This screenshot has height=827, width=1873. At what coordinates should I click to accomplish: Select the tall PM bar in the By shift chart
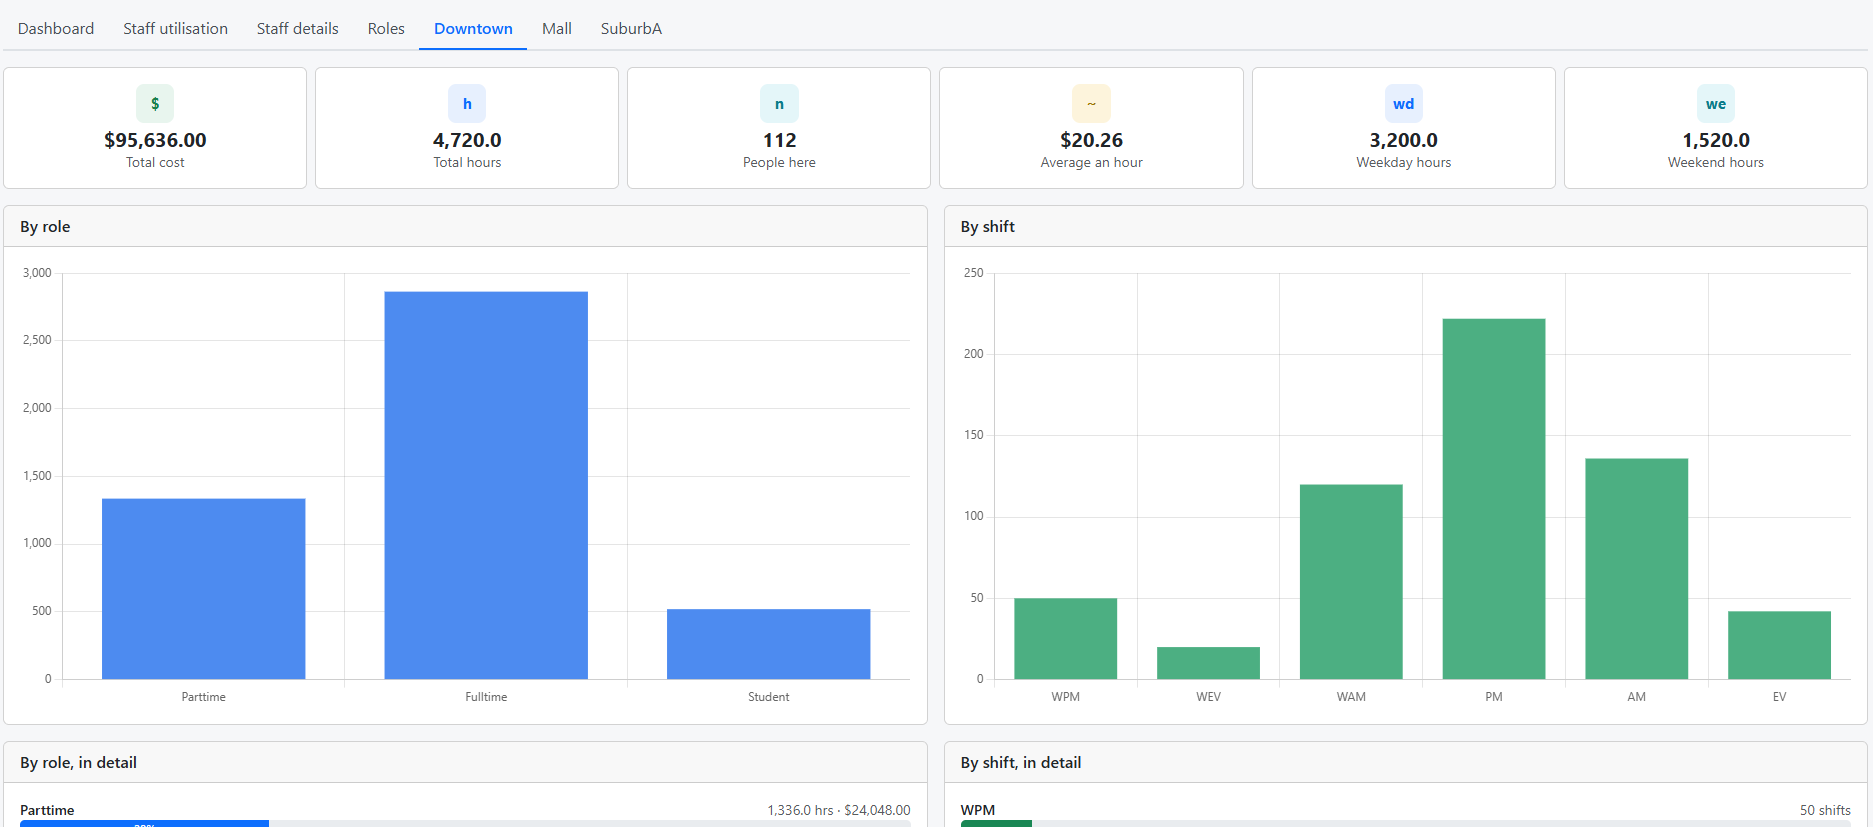click(1494, 499)
